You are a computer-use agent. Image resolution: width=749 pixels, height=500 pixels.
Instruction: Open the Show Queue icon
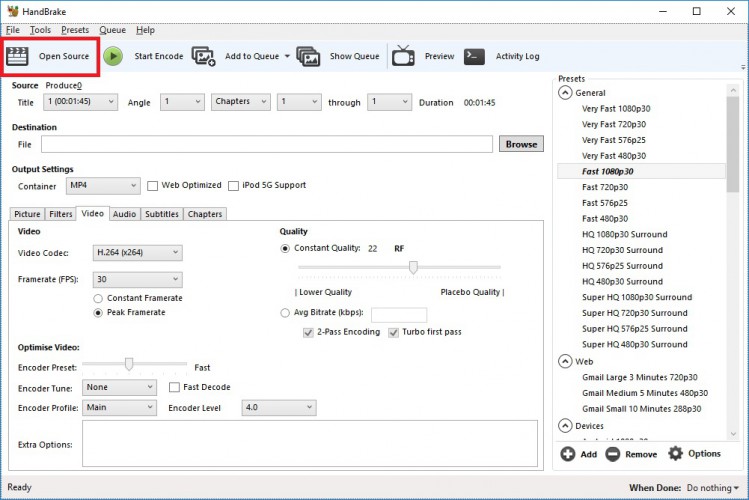[x=308, y=56]
